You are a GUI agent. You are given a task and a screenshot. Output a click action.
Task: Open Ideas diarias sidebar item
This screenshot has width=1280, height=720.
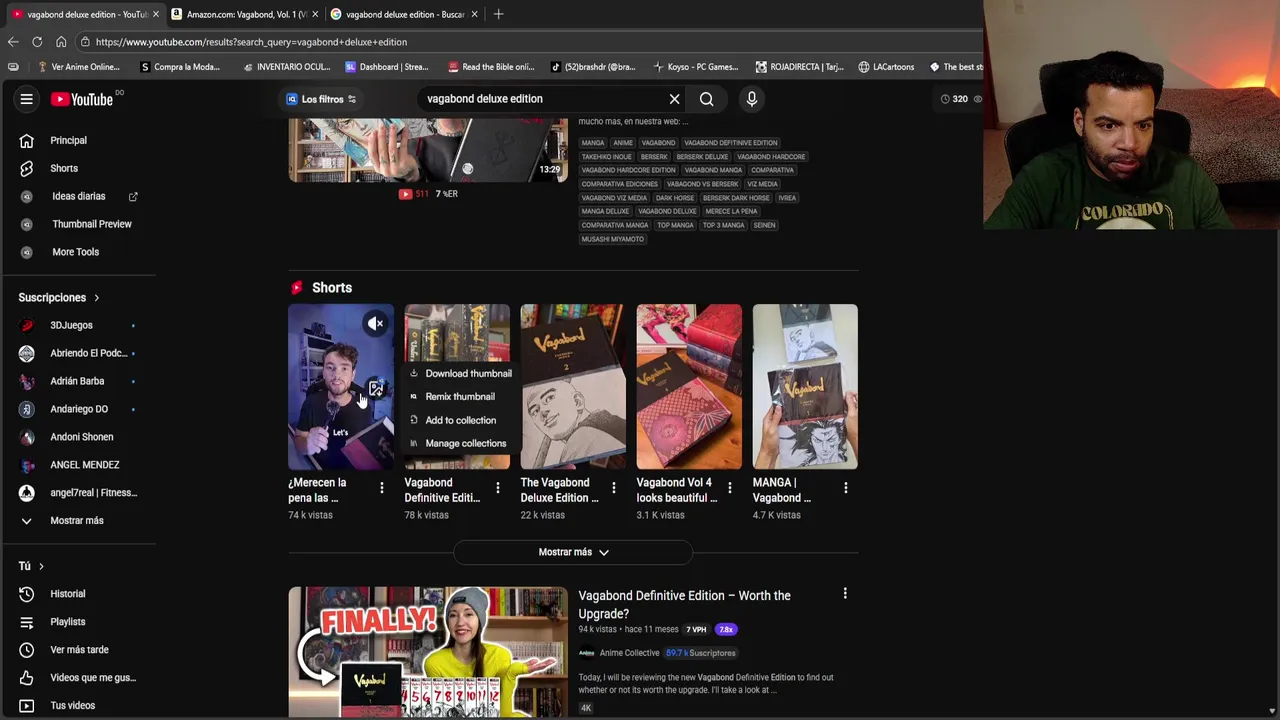pos(78,196)
